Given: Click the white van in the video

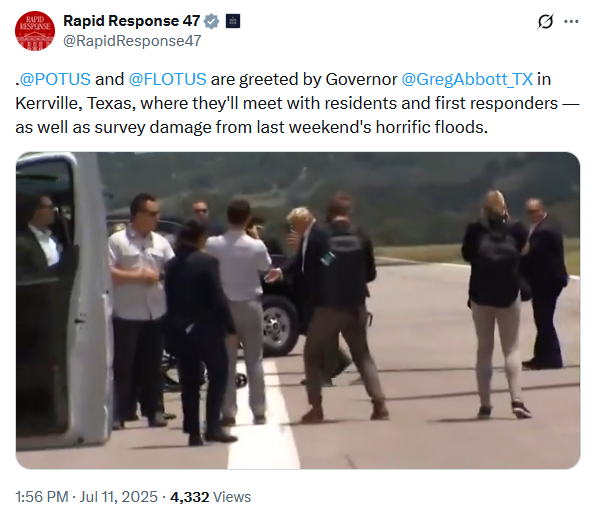Looking at the screenshot, I should point(62,301).
